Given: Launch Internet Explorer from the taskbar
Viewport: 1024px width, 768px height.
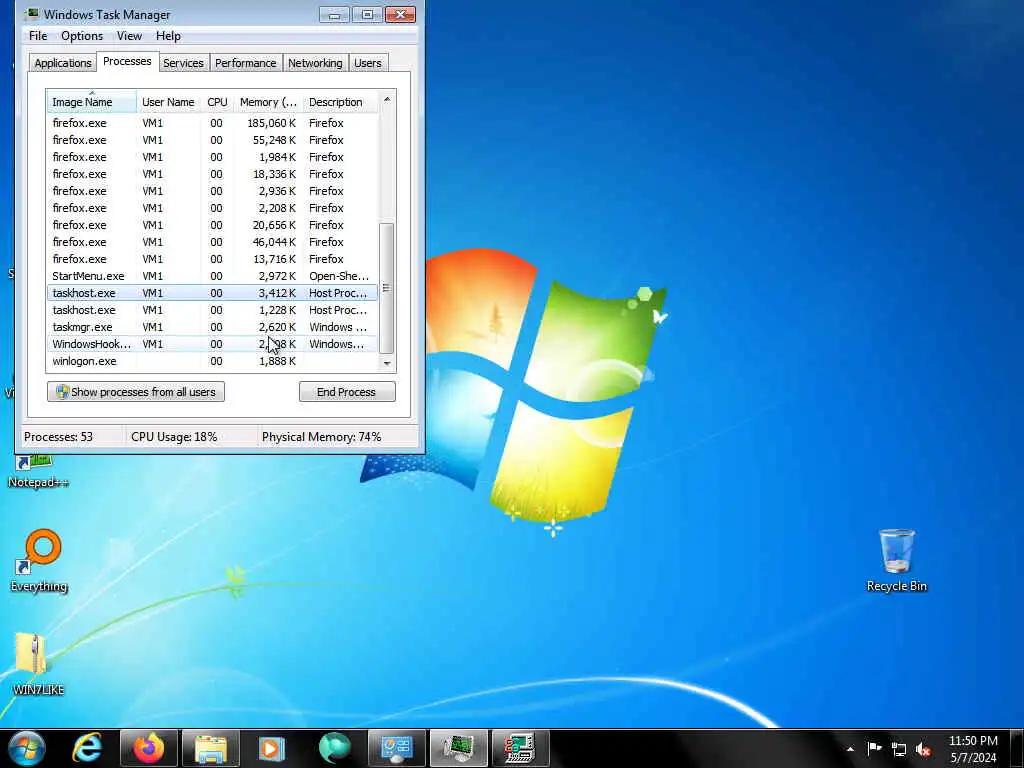Looking at the screenshot, I should click(x=87, y=748).
